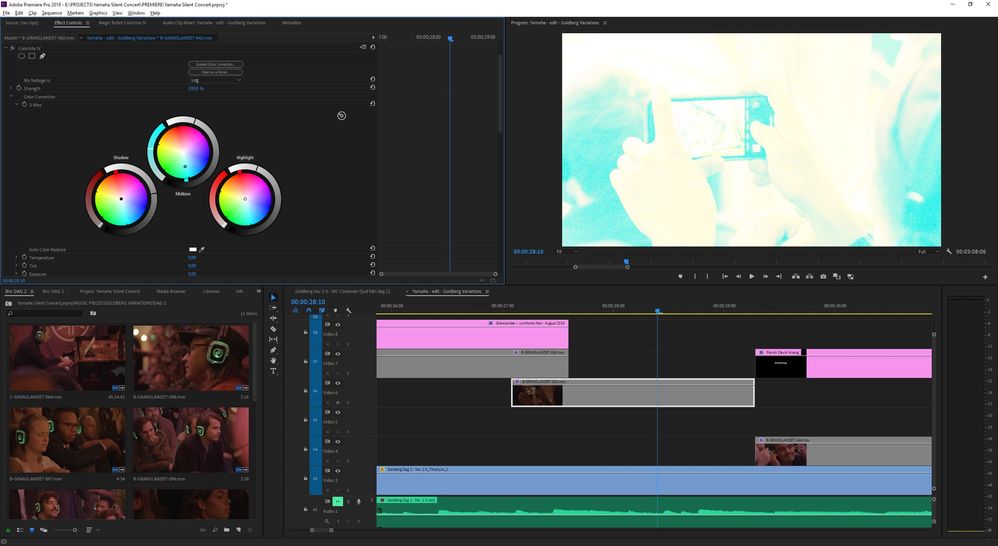Toggle linked selection in timeline
This screenshot has height=546, width=998.
(x=321, y=311)
